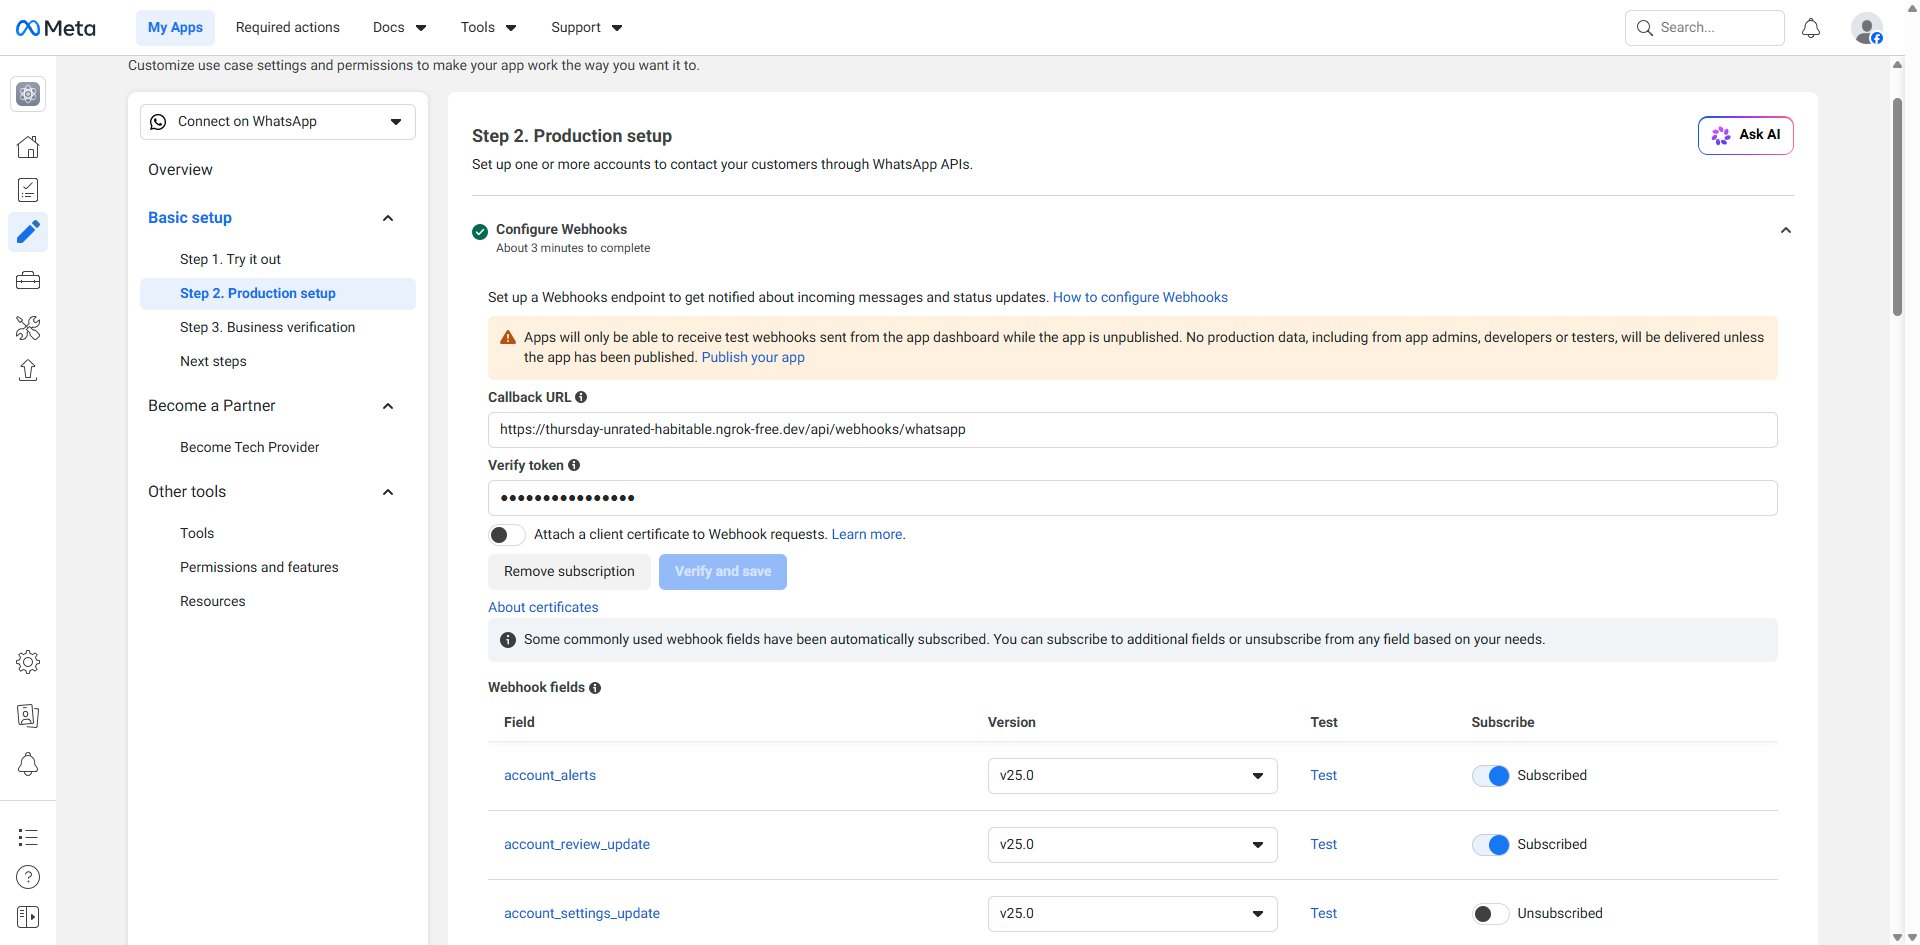Open the Tools menu in the top bar
Viewport: 1920px width, 945px height.
(x=488, y=28)
